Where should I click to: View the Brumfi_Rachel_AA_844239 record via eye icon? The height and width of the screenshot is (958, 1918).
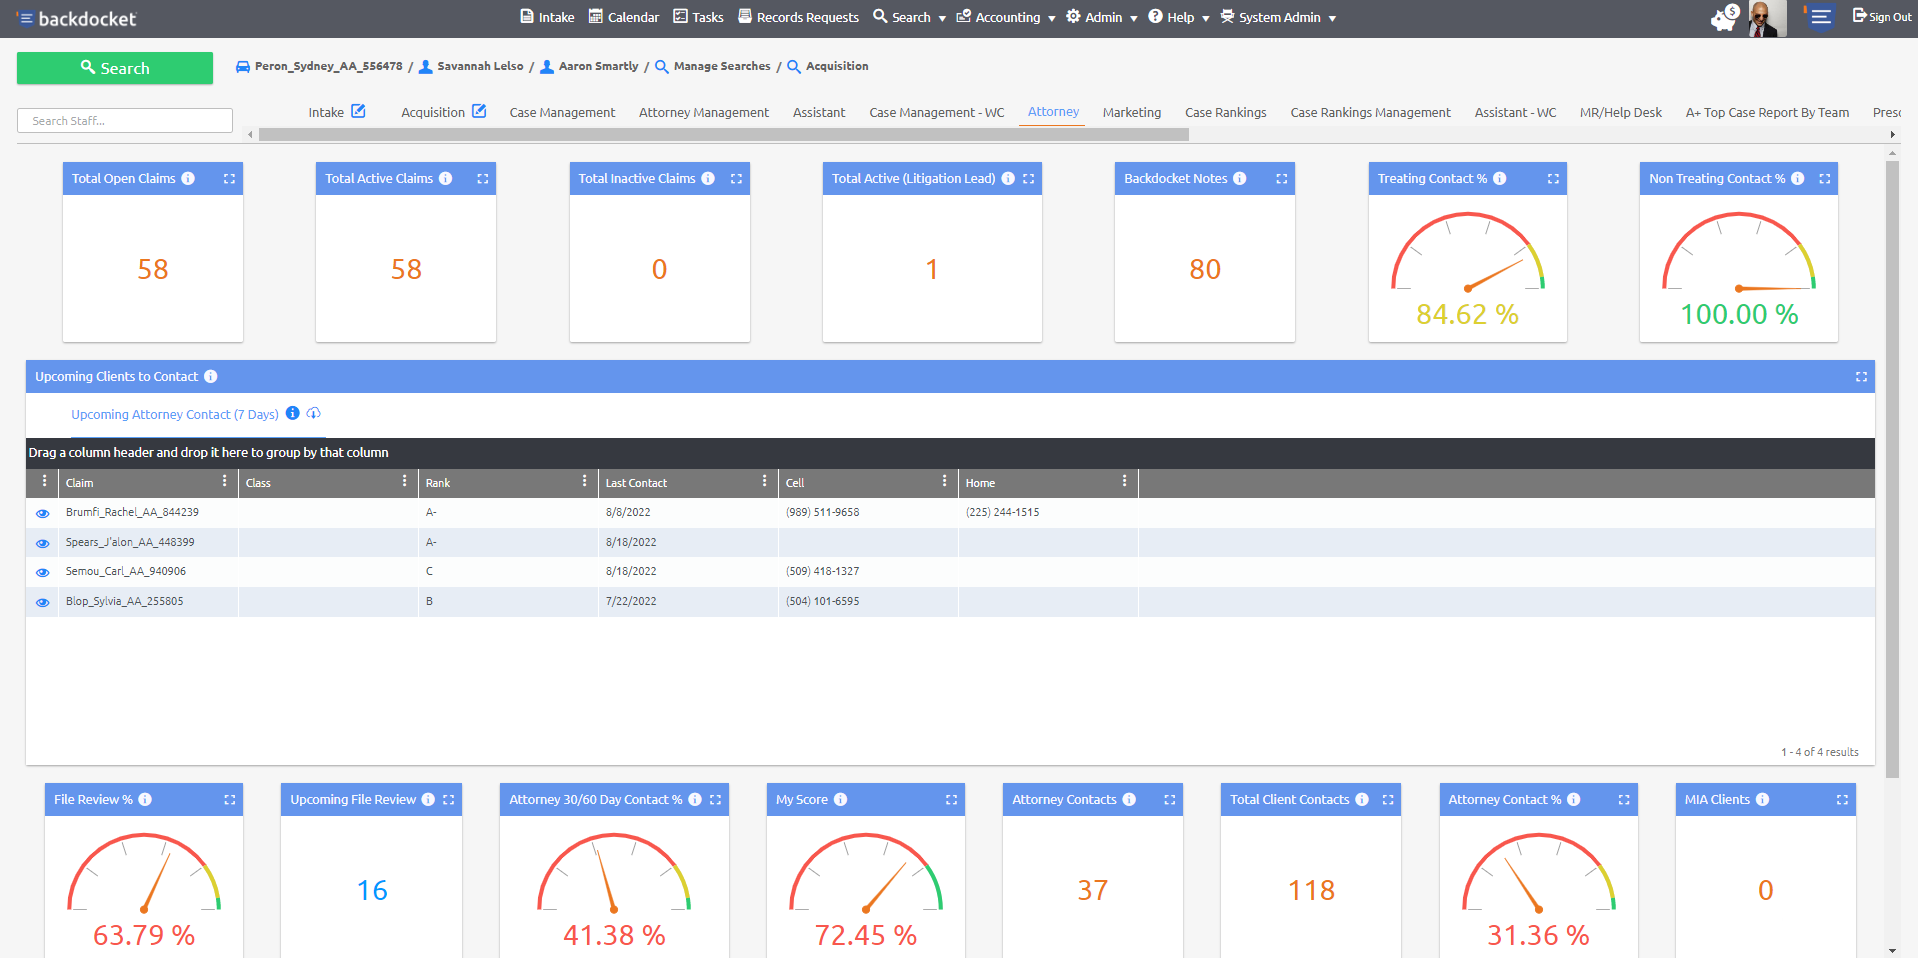click(x=42, y=513)
